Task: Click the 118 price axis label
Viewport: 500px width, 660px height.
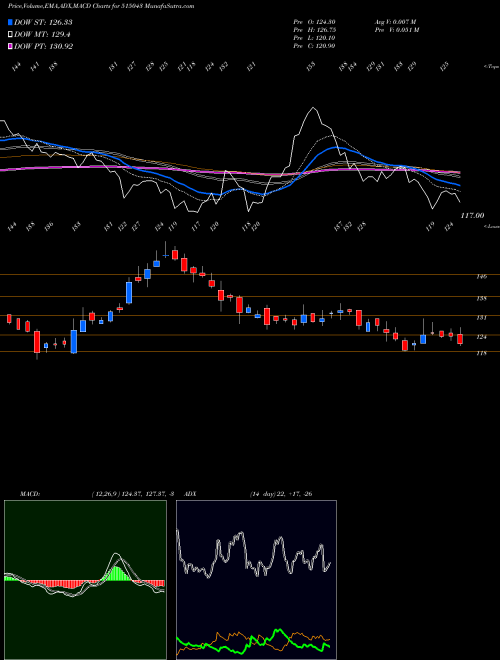Action: 482,353
